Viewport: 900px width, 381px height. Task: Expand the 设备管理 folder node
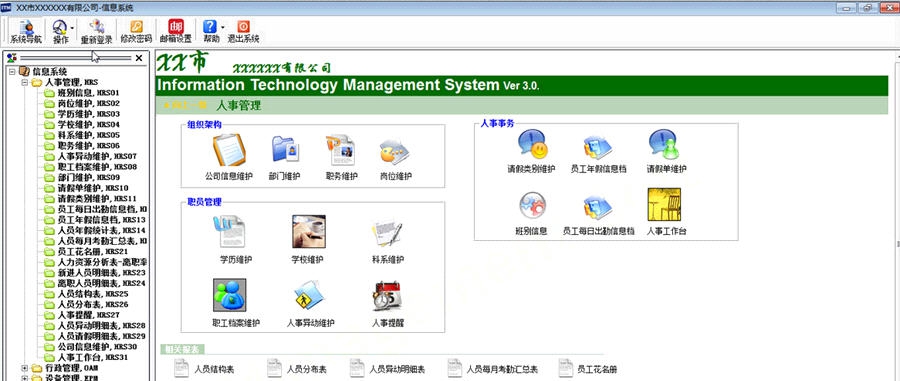pos(25,378)
